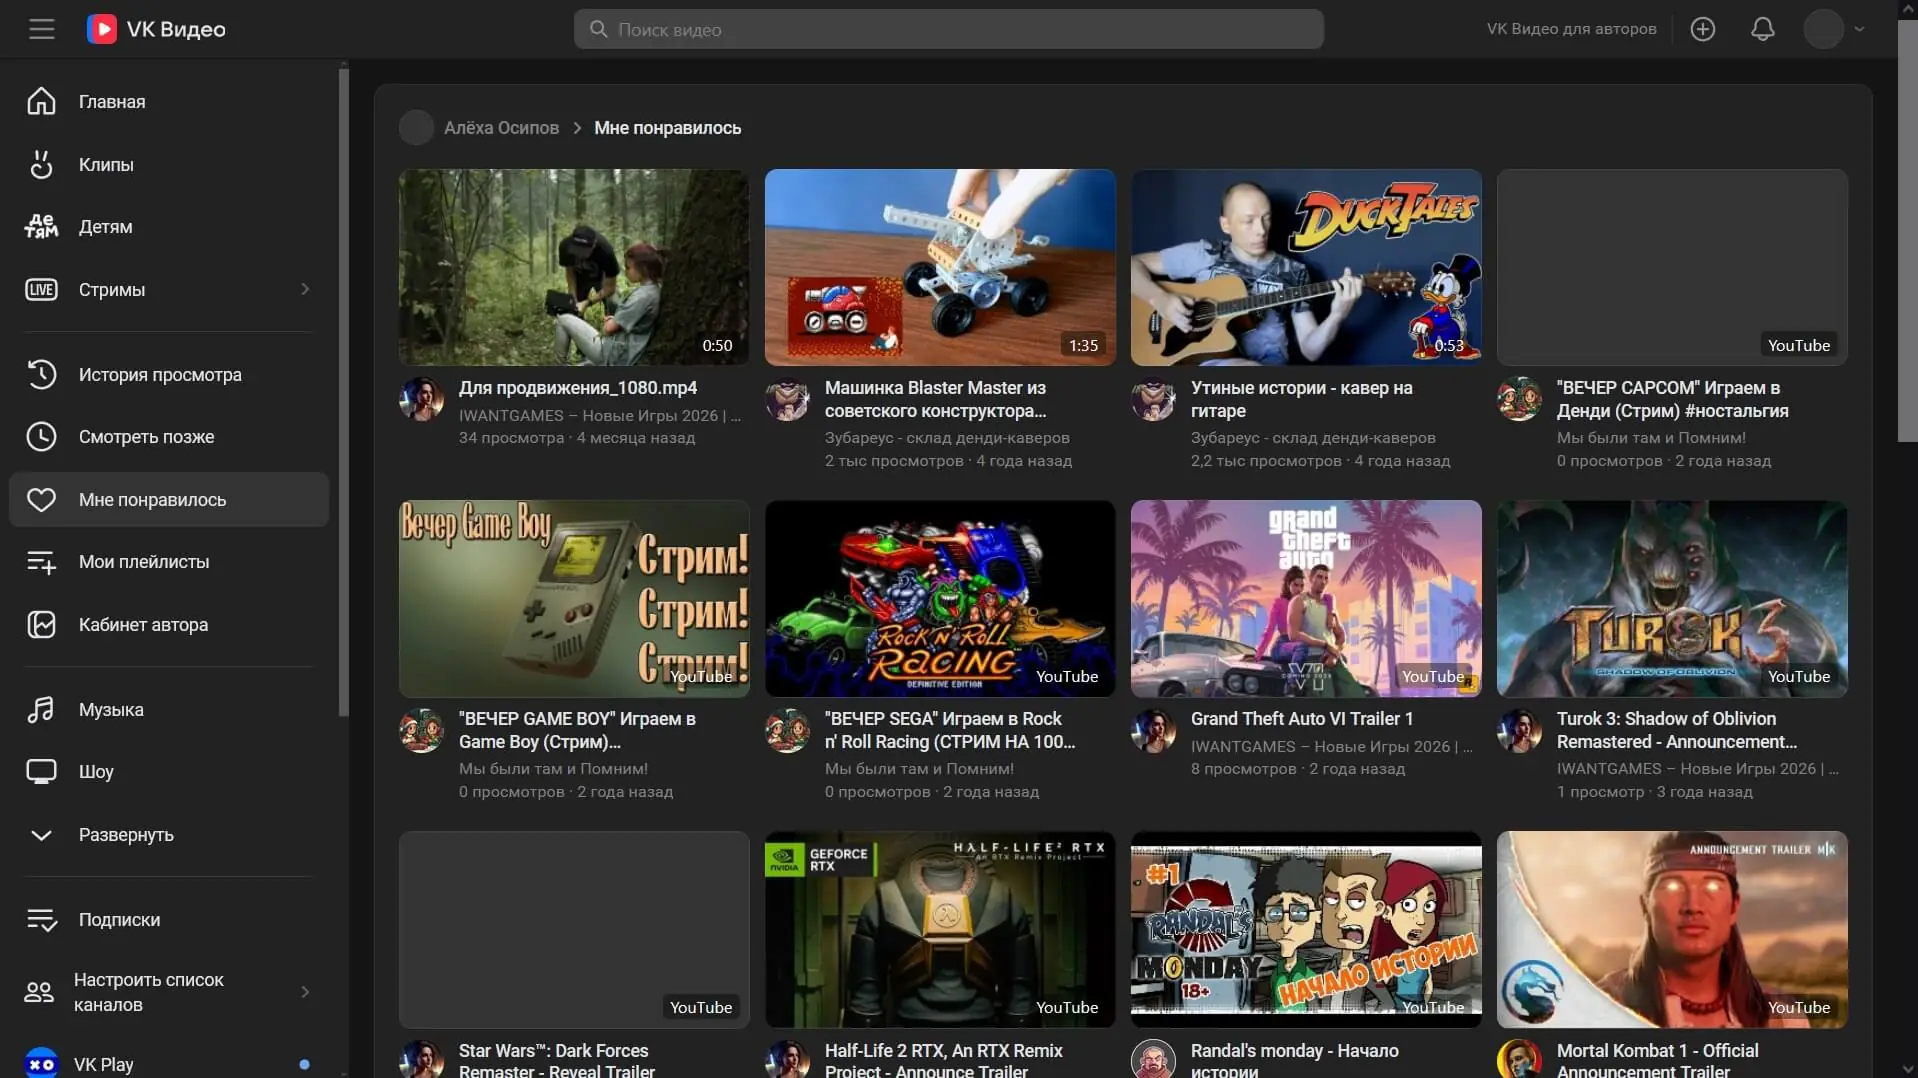
Task: Open Подписки icon
Action: [x=41, y=919]
